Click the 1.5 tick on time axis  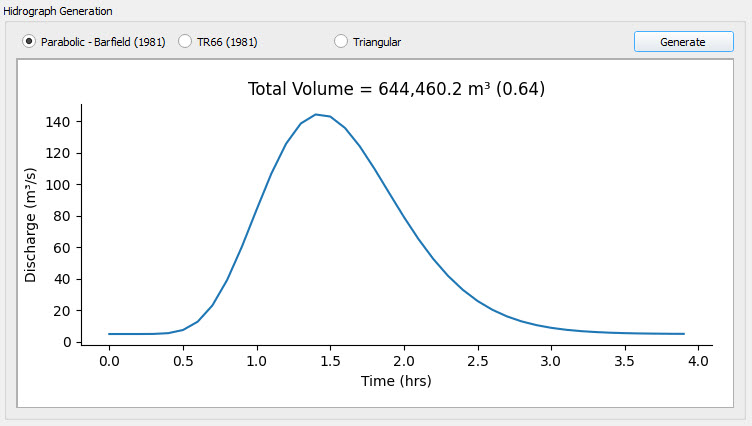pyautogui.click(x=330, y=360)
